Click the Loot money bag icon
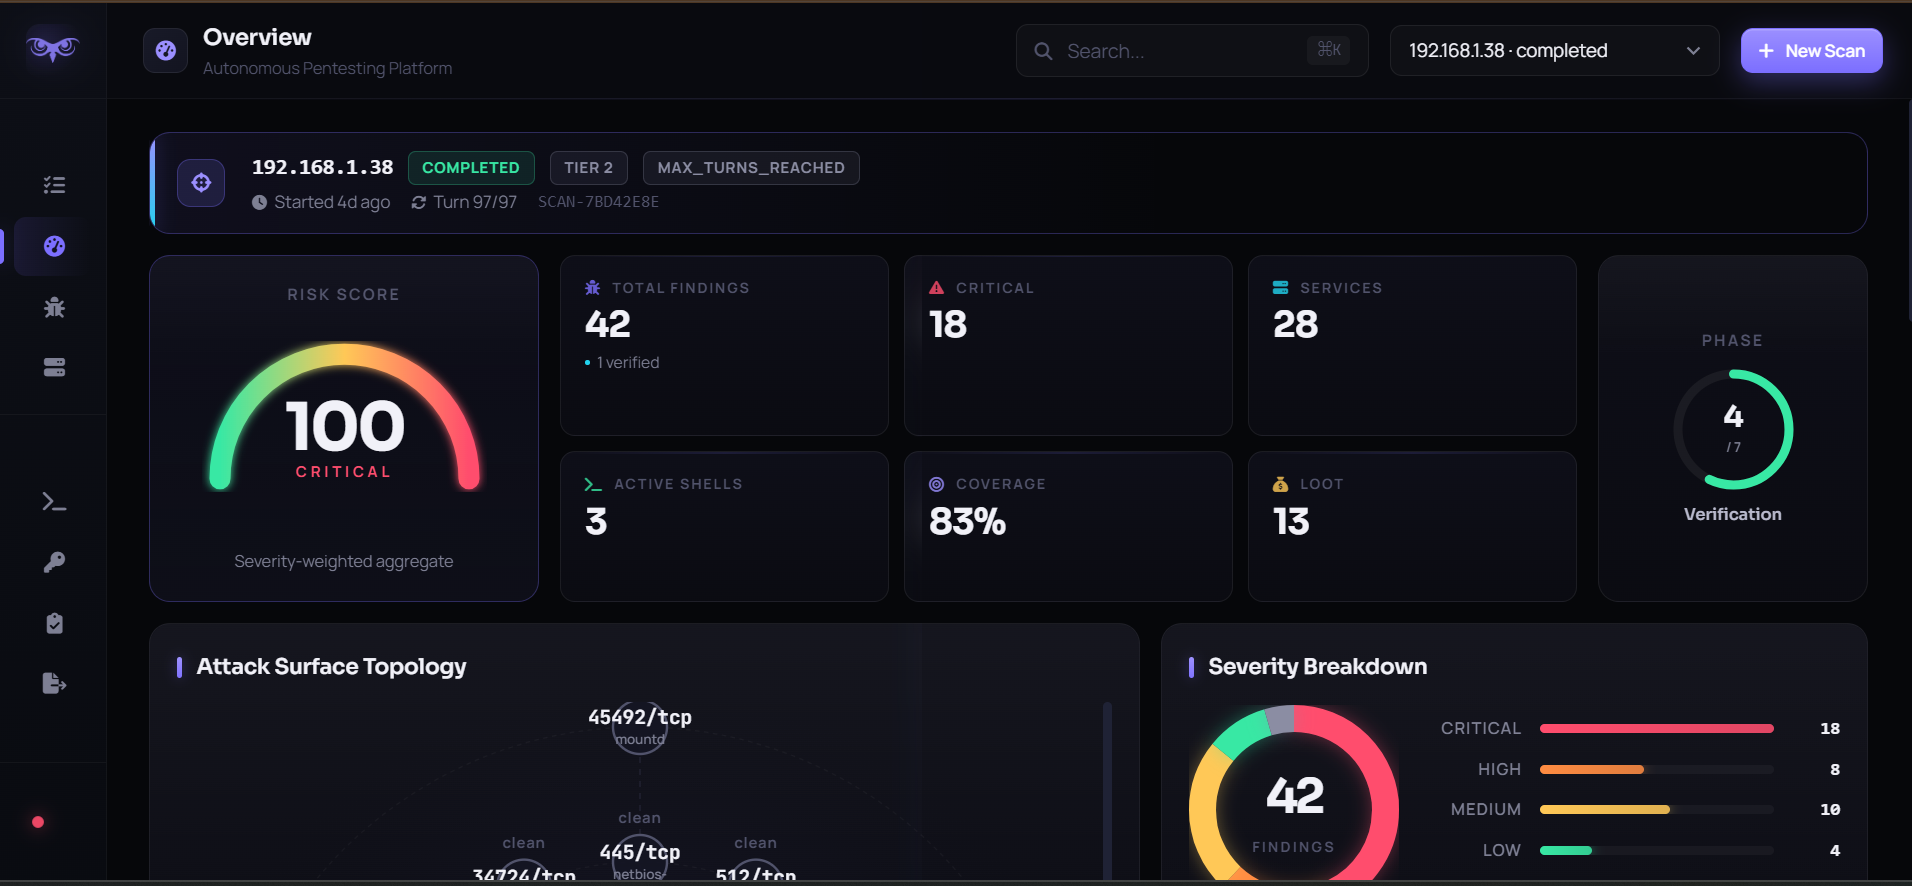This screenshot has width=1912, height=886. (1280, 484)
